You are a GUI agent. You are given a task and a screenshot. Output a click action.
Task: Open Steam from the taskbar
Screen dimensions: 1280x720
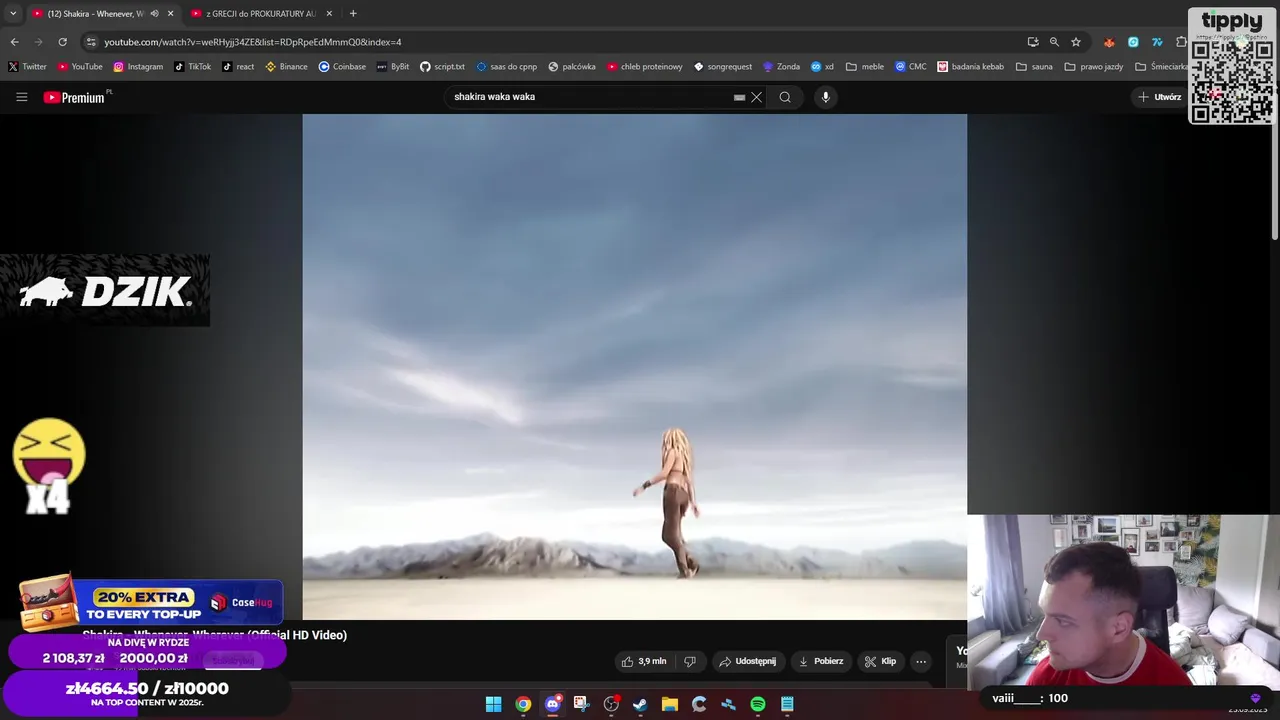click(640, 704)
